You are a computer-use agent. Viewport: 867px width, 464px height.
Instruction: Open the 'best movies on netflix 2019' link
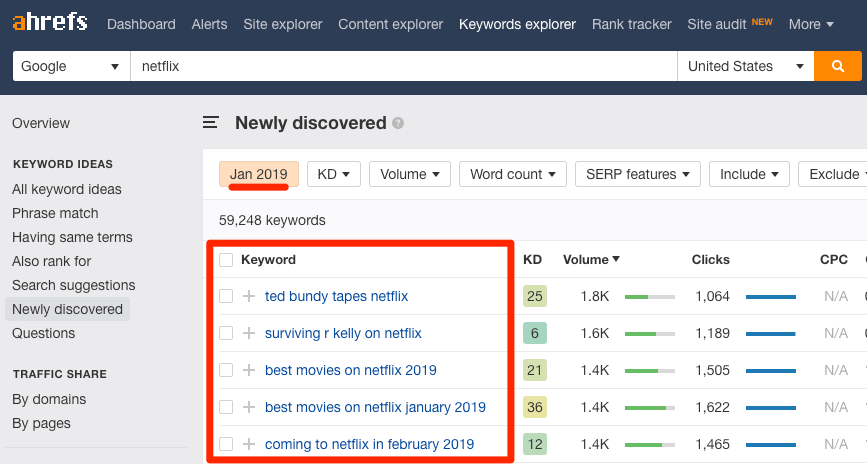pyautogui.click(x=351, y=371)
